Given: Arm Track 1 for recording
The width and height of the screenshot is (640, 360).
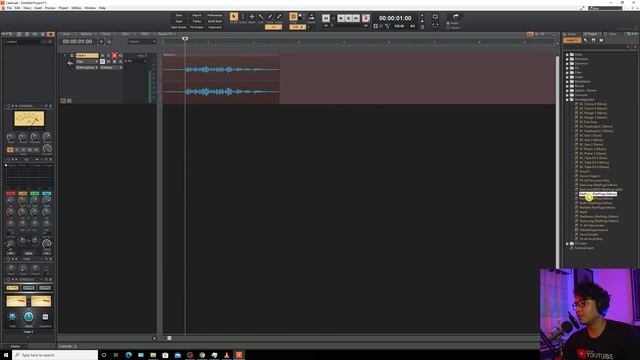Looking at the screenshot, I should (114, 56).
